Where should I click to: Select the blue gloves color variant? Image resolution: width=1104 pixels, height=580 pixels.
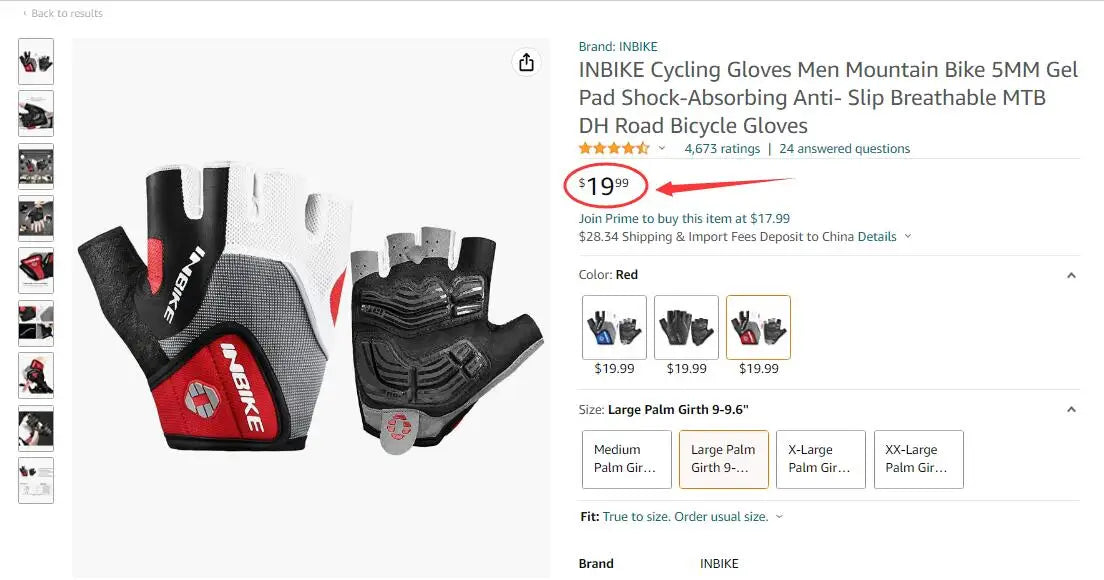point(613,326)
